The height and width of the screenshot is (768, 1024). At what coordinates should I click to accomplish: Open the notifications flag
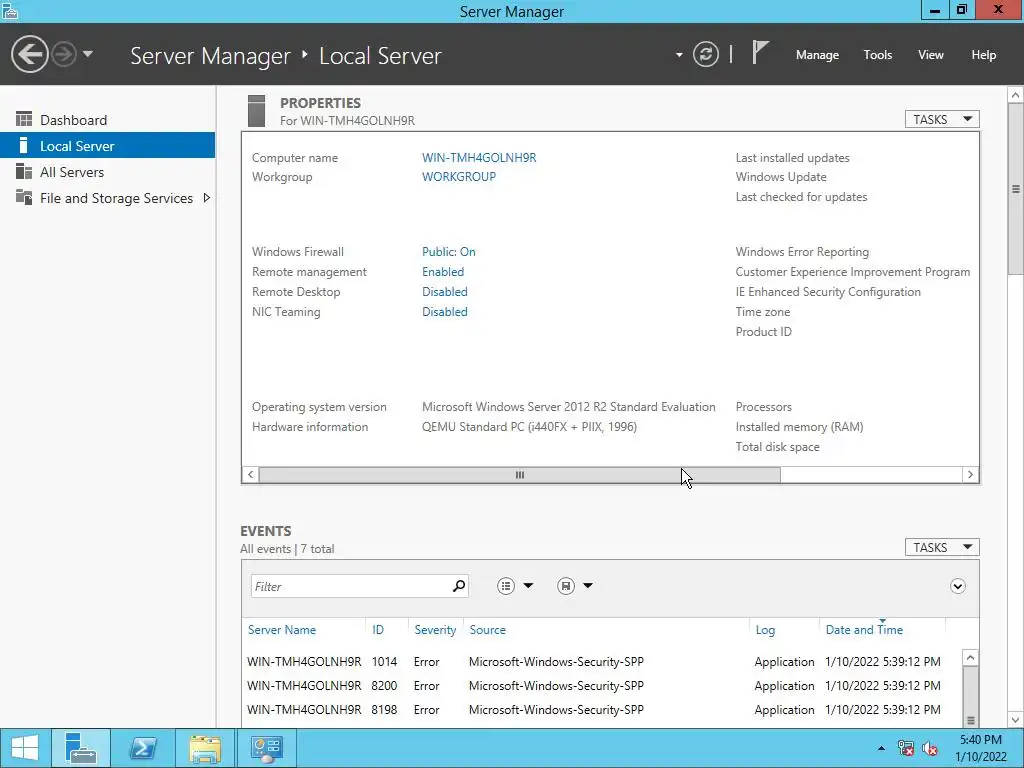pos(760,53)
